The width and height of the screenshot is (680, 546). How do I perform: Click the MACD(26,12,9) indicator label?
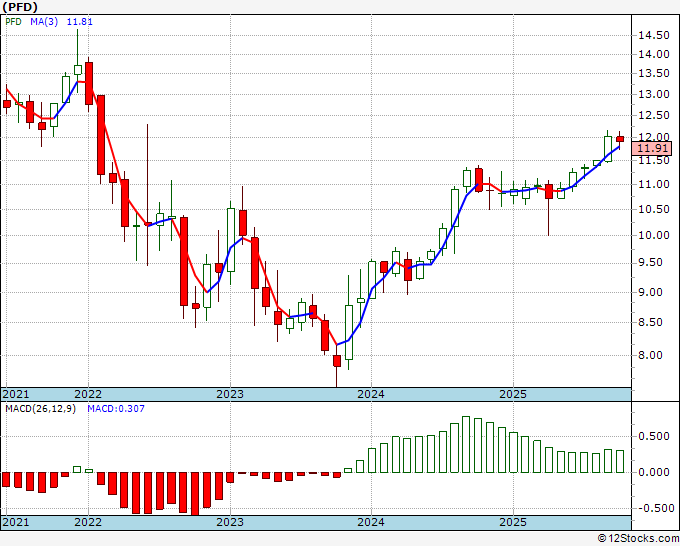tap(41, 409)
